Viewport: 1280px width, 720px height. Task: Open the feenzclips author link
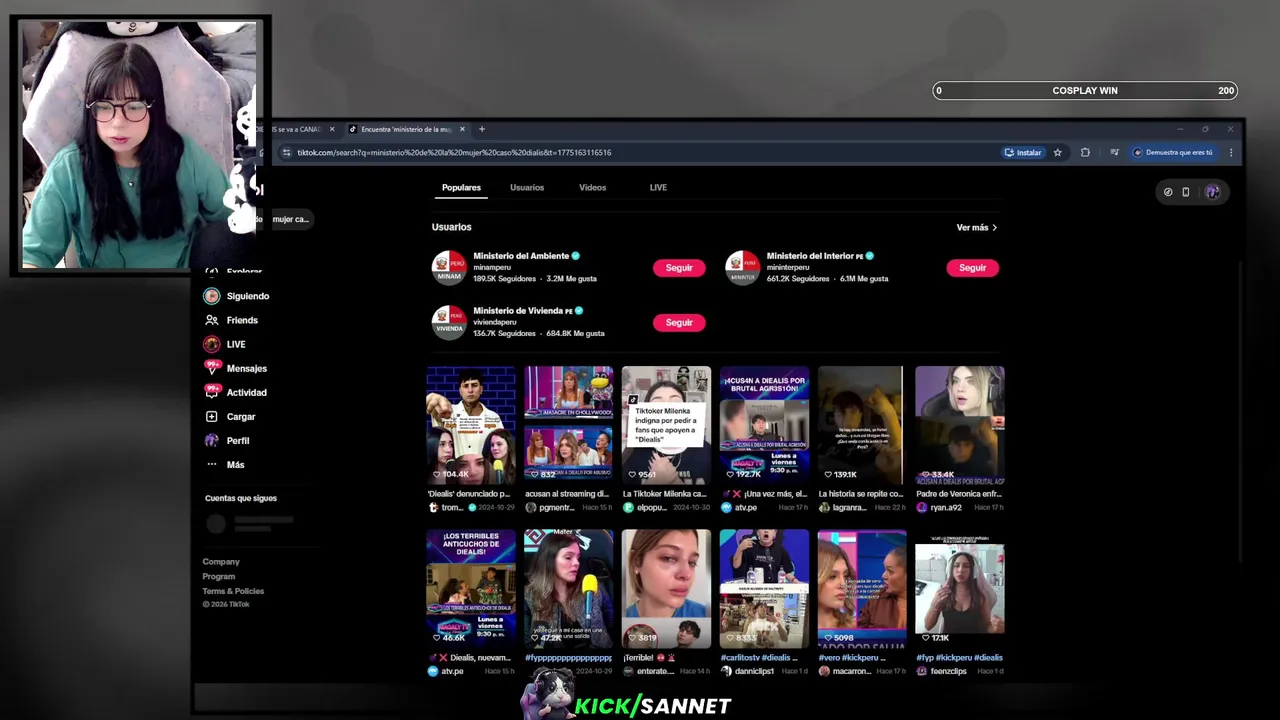pos(950,671)
